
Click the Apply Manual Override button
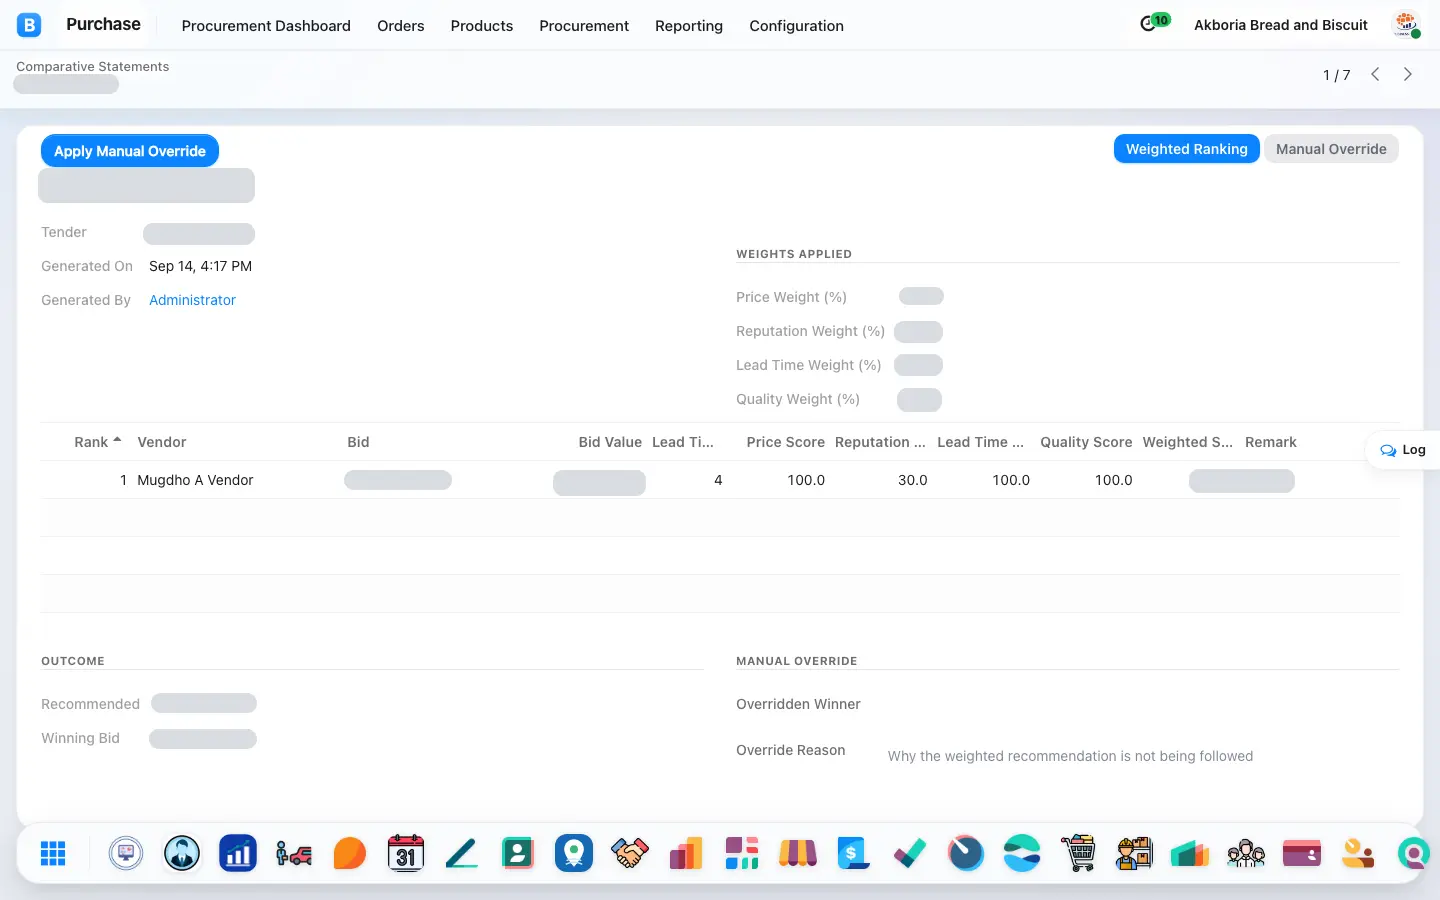(x=130, y=151)
